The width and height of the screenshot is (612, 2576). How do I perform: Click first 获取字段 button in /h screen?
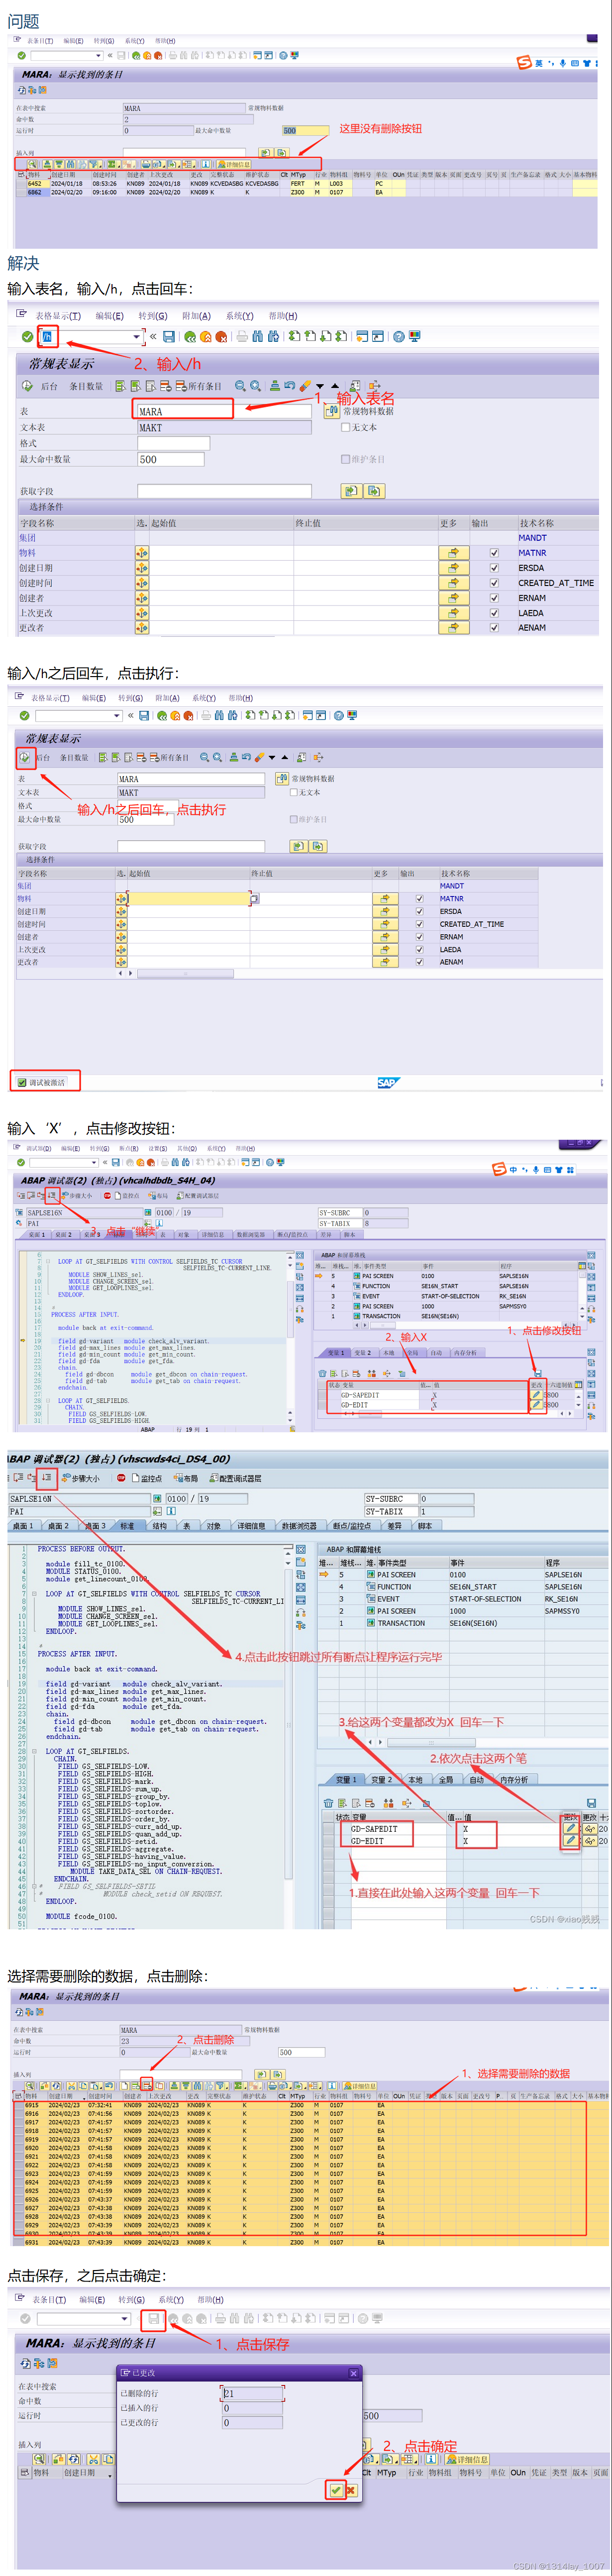[x=350, y=491]
